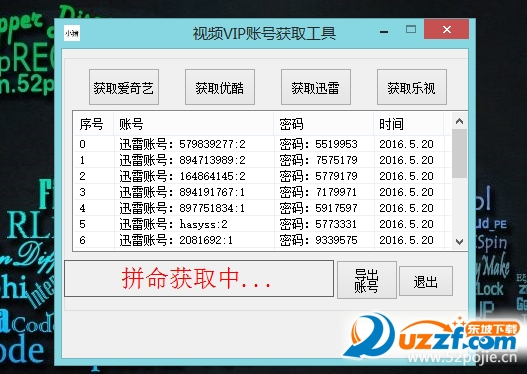Viewport: 527px width, 374px height.
Task: Quit using the 退出 button
Action: pos(426,281)
